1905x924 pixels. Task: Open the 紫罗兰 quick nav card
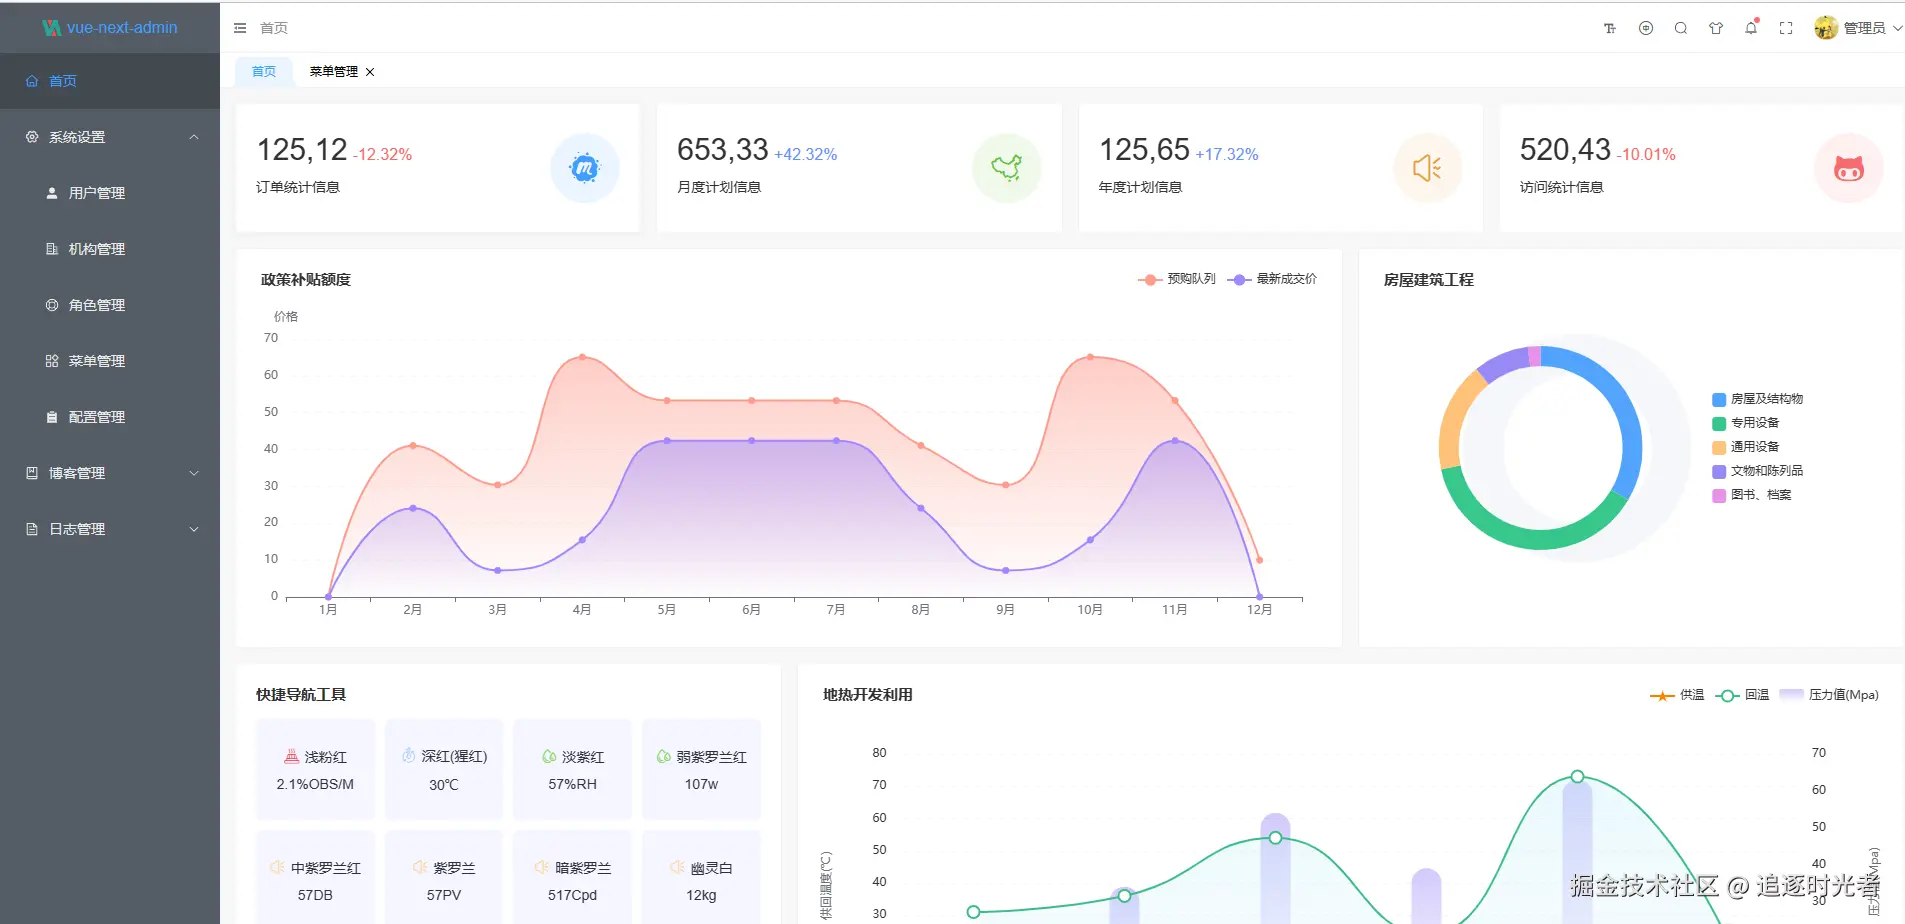(444, 878)
